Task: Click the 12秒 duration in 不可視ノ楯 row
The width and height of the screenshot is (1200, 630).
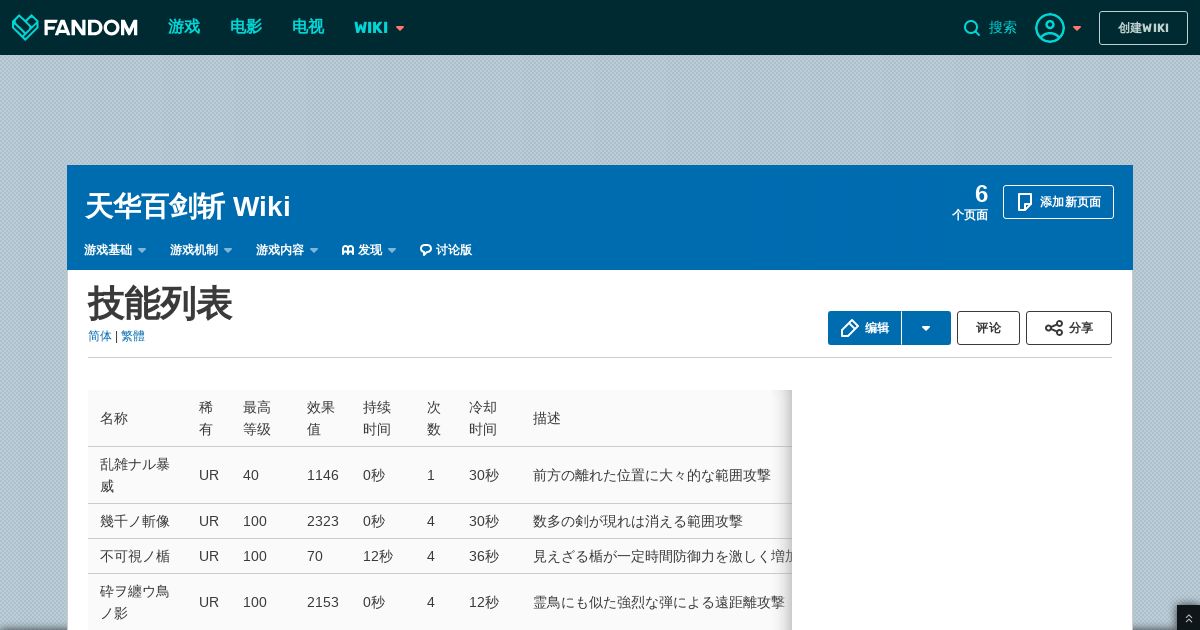Action: tap(378, 556)
